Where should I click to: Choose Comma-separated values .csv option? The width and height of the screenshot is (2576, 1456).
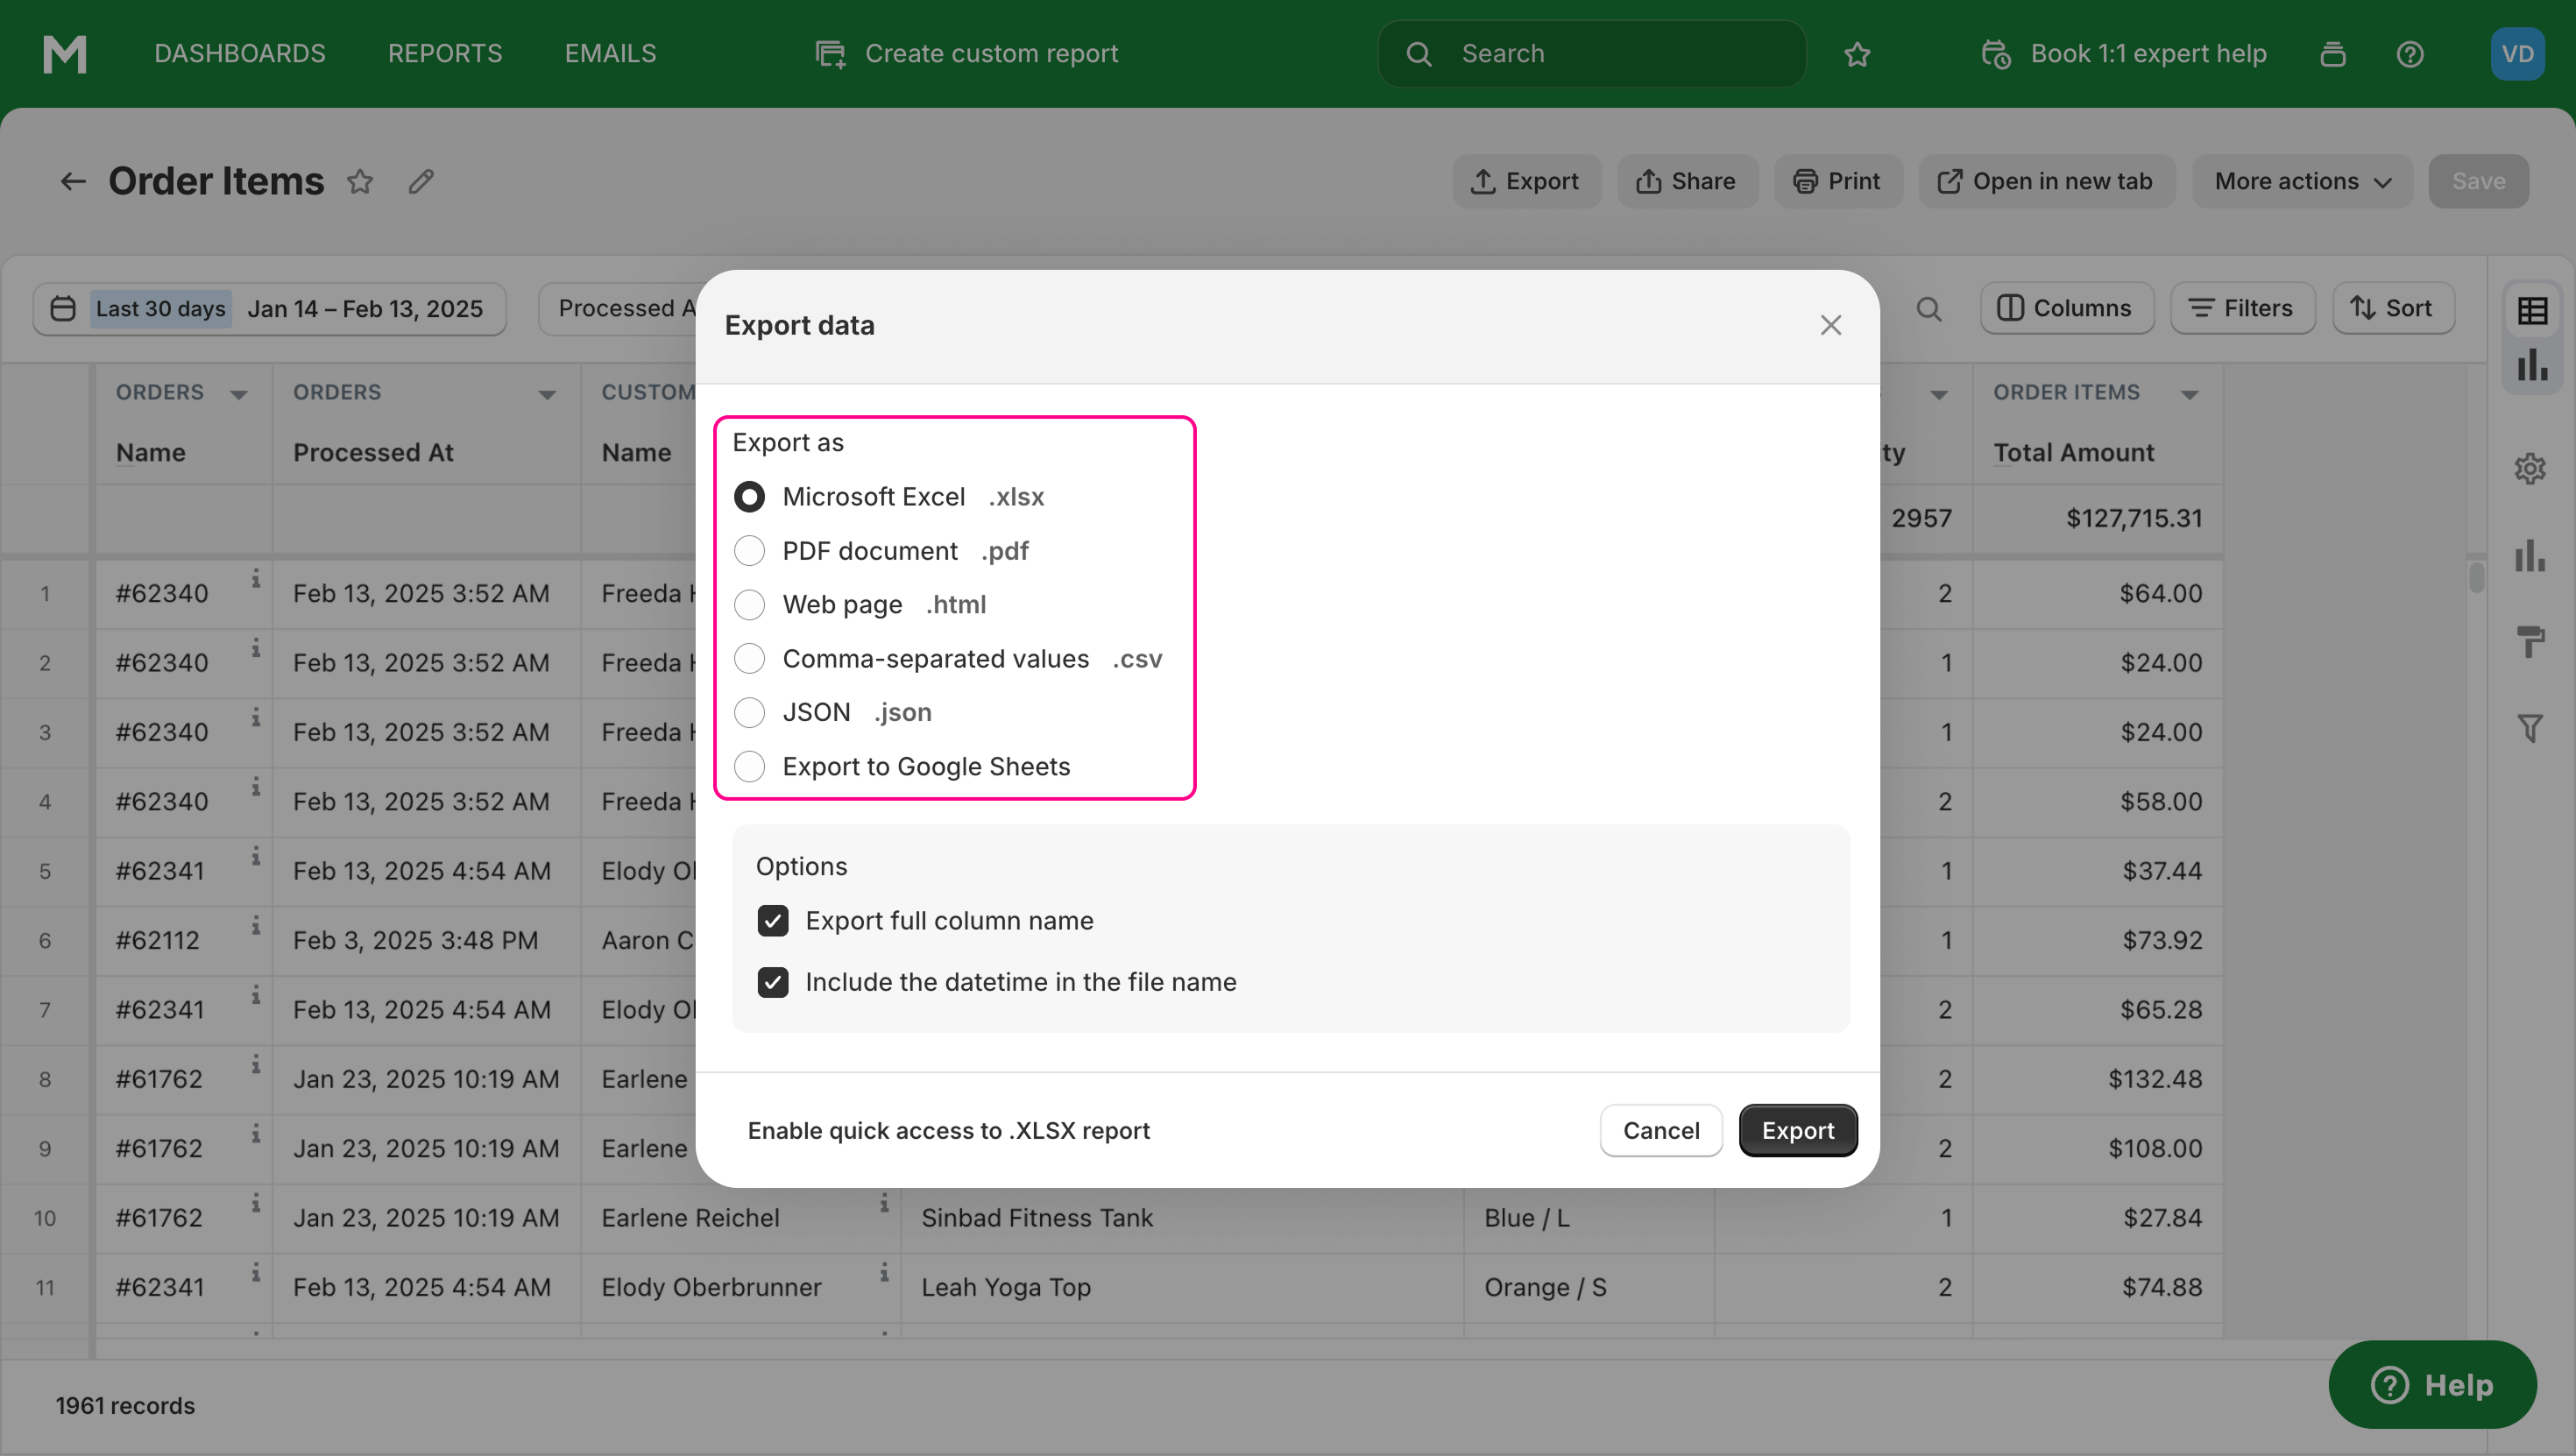[x=750, y=659]
